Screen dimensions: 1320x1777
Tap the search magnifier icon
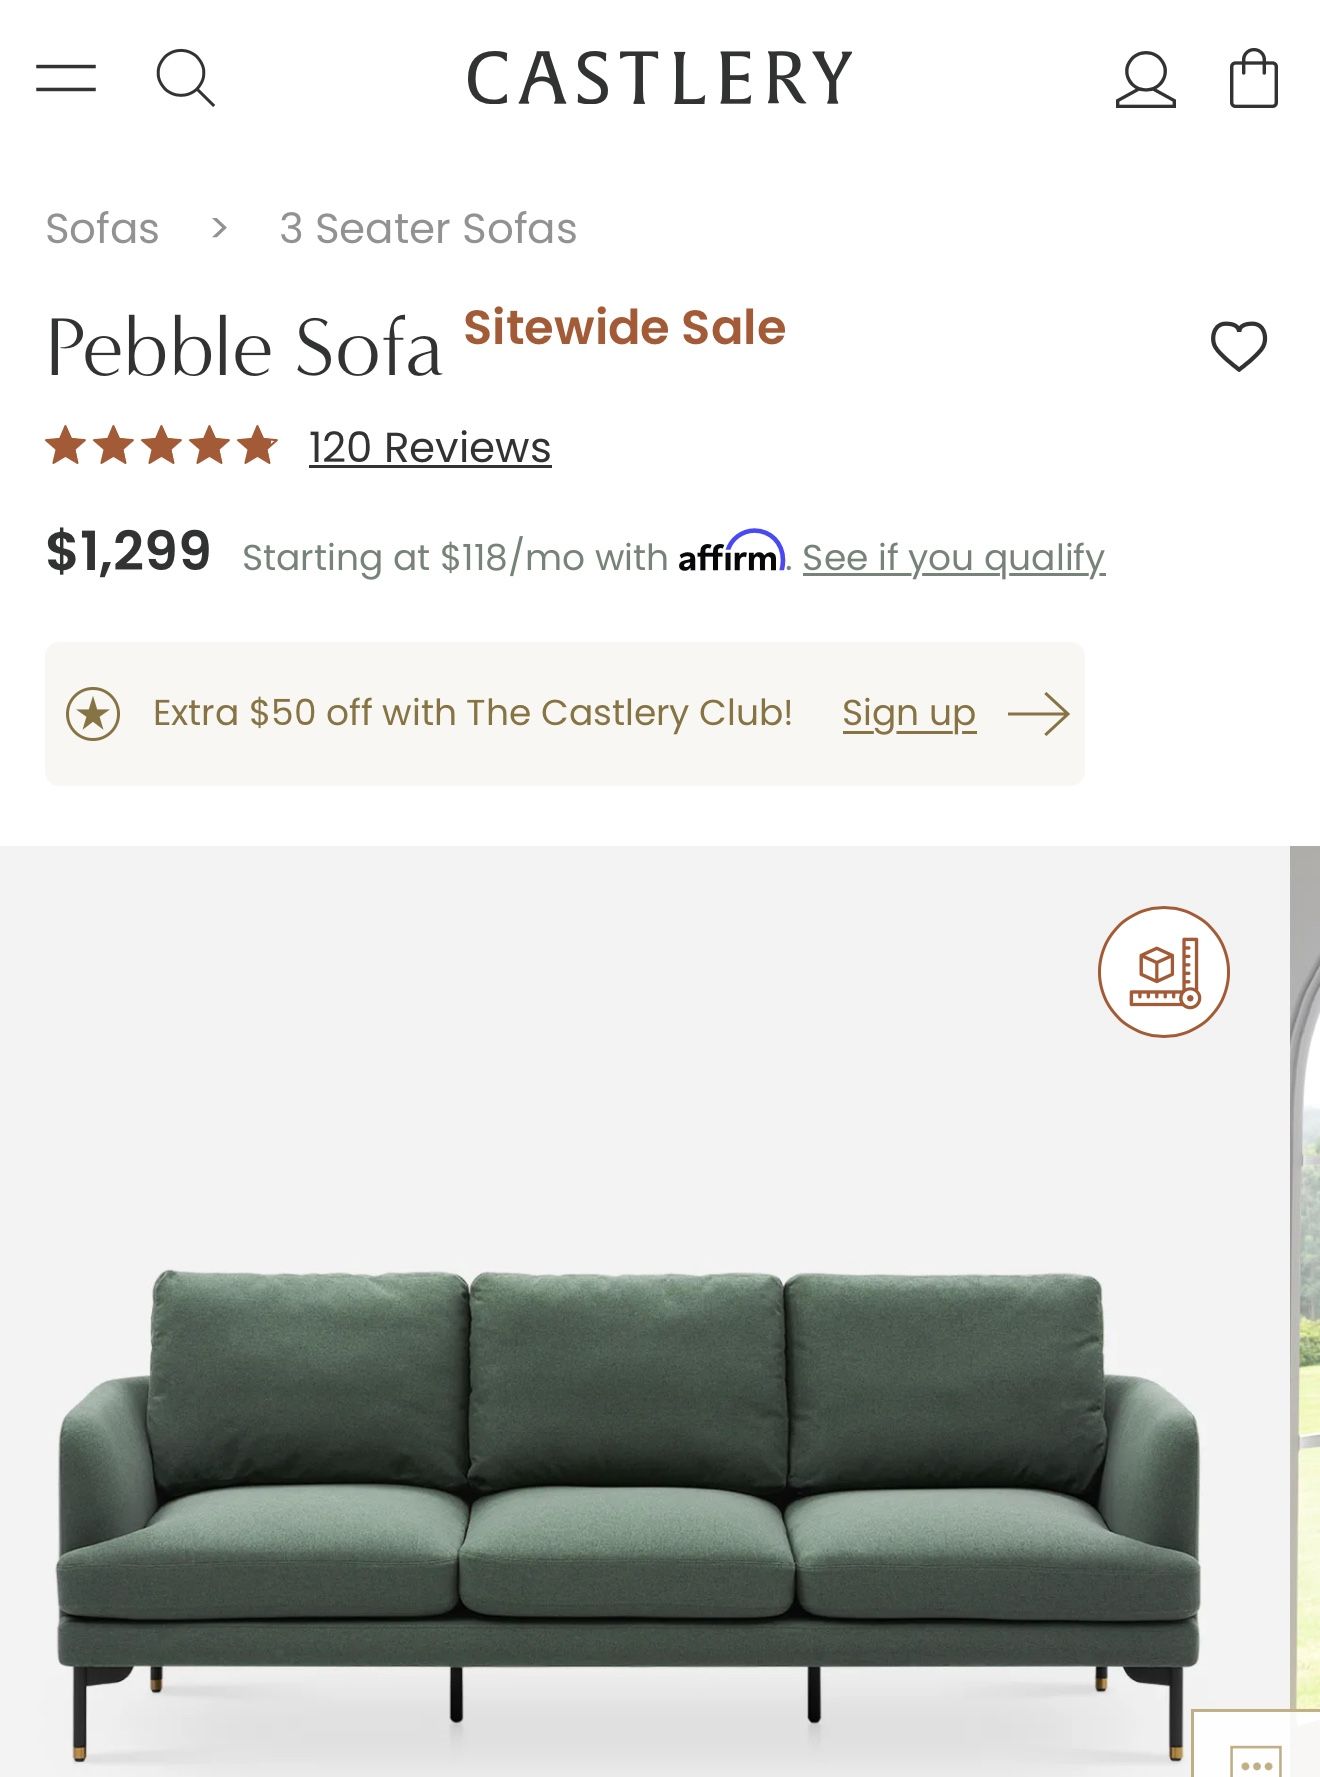pos(185,78)
